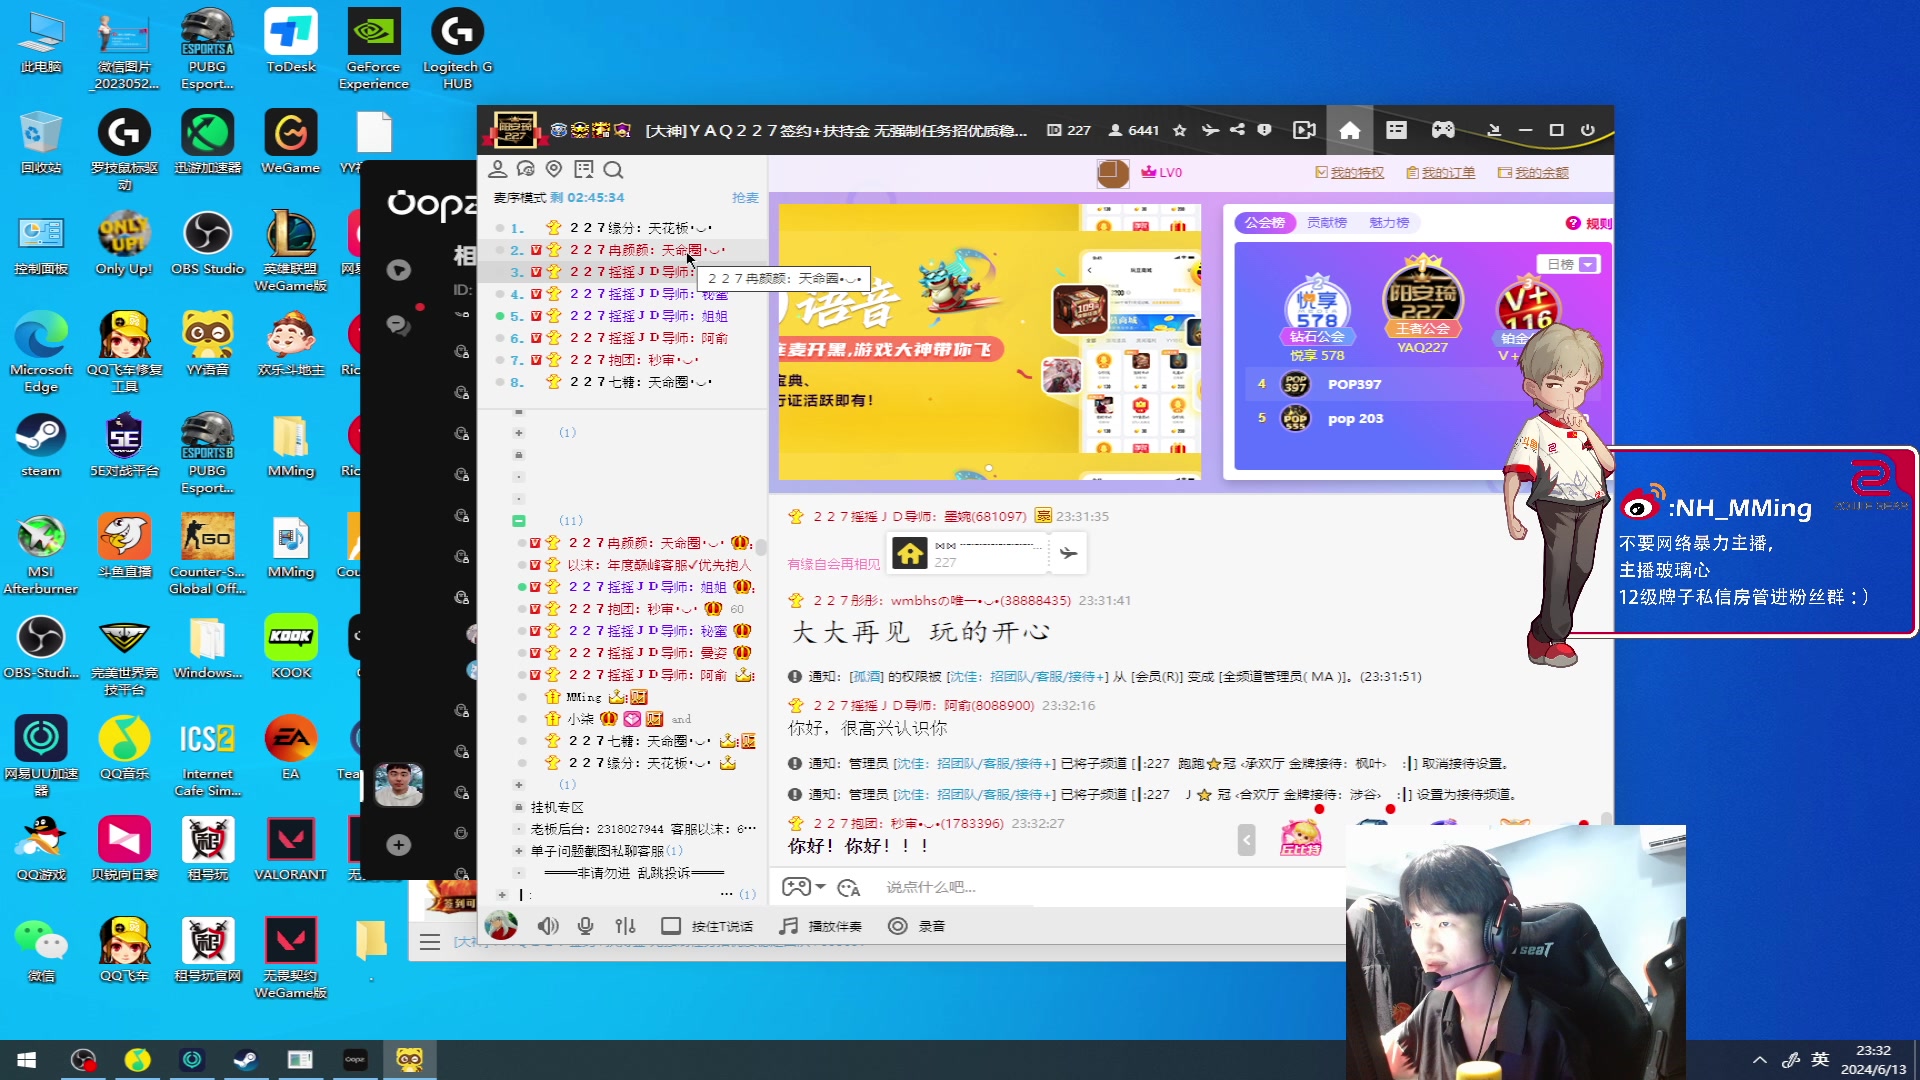Expand a collapsed channel group via its plus sign
This screenshot has width=1920, height=1080.
pyautogui.click(x=518, y=433)
